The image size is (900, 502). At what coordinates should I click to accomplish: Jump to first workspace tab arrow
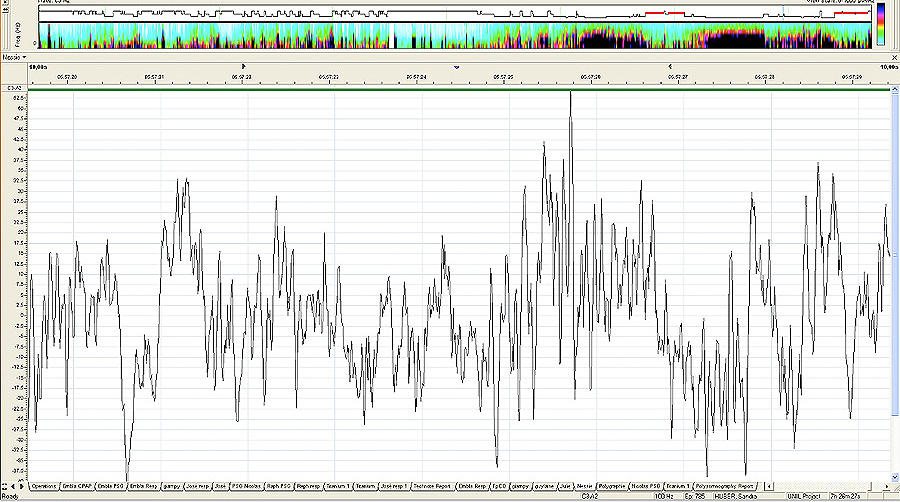[5, 486]
